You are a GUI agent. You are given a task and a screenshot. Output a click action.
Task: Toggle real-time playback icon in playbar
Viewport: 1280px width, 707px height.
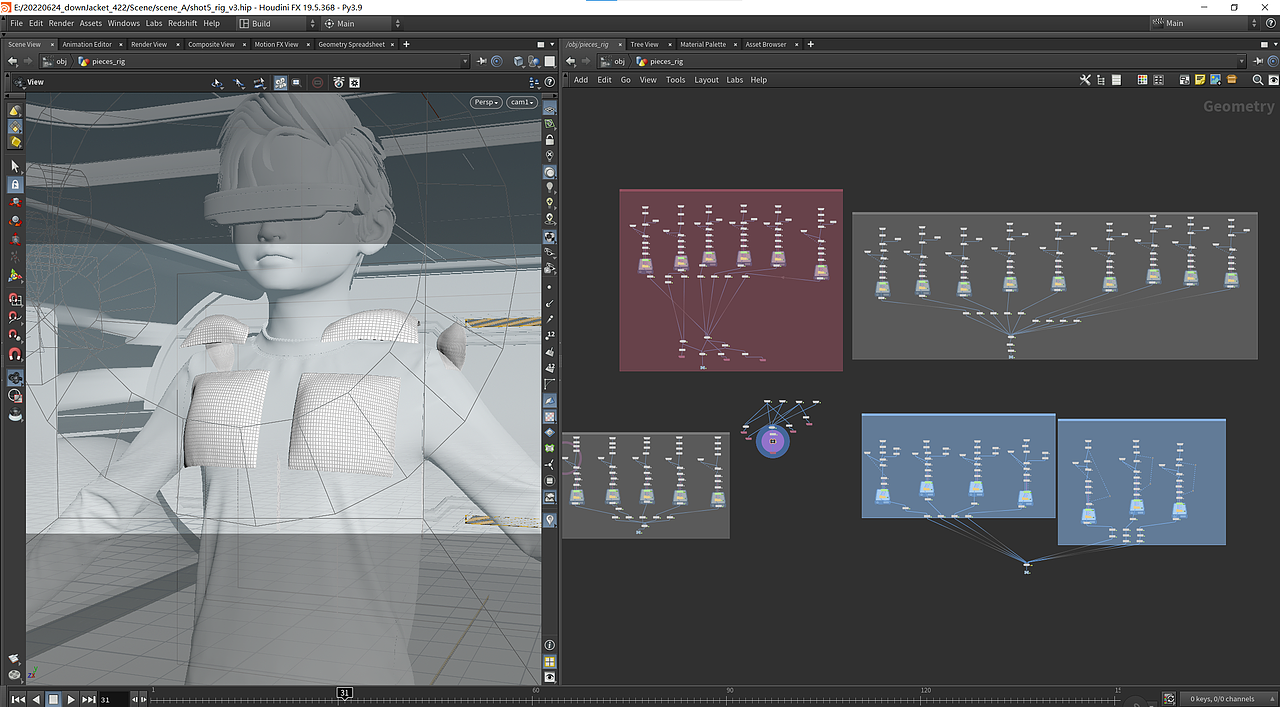click(x=1169, y=699)
